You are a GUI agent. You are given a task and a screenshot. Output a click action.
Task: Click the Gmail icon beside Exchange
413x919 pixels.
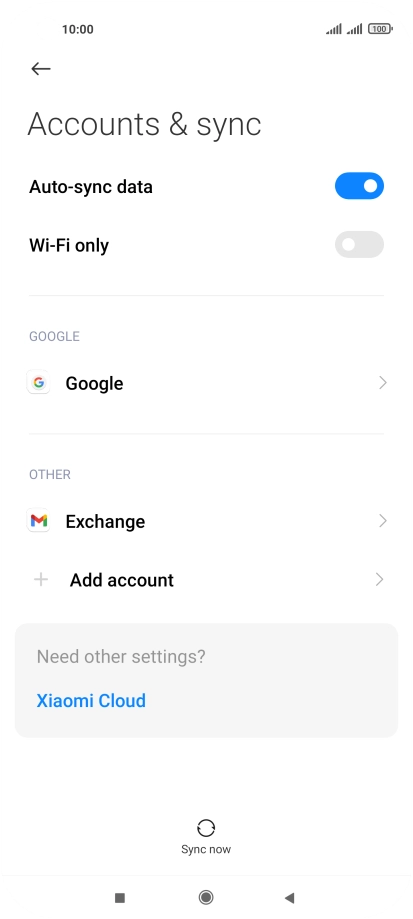coord(39,520)
